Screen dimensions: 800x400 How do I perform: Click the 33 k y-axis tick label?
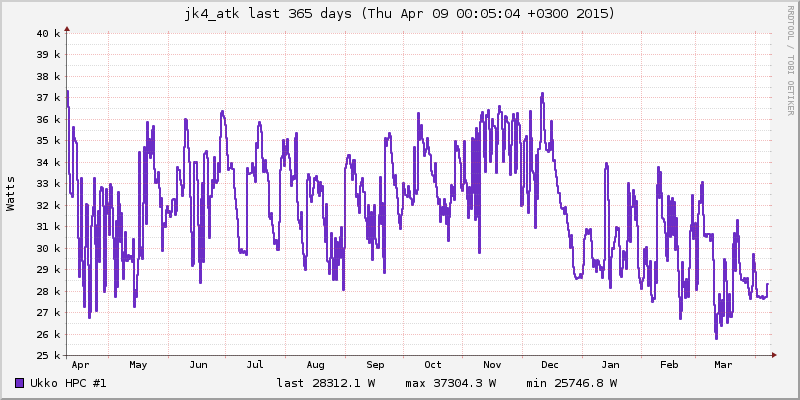(x=49, y=184)
